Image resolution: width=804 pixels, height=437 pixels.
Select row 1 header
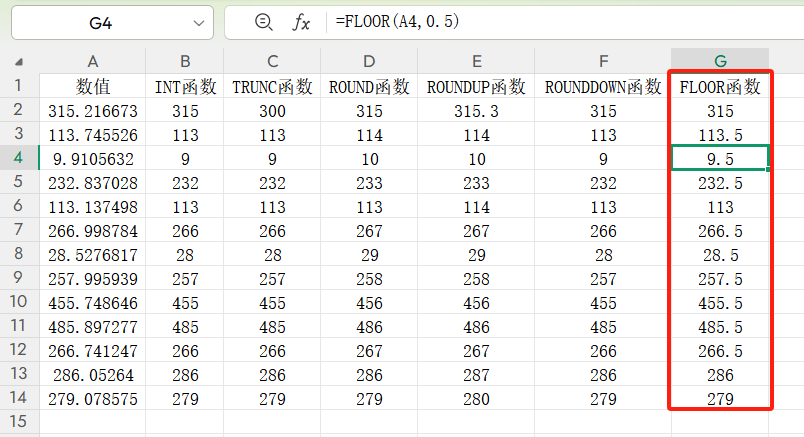tap(18, 86)
